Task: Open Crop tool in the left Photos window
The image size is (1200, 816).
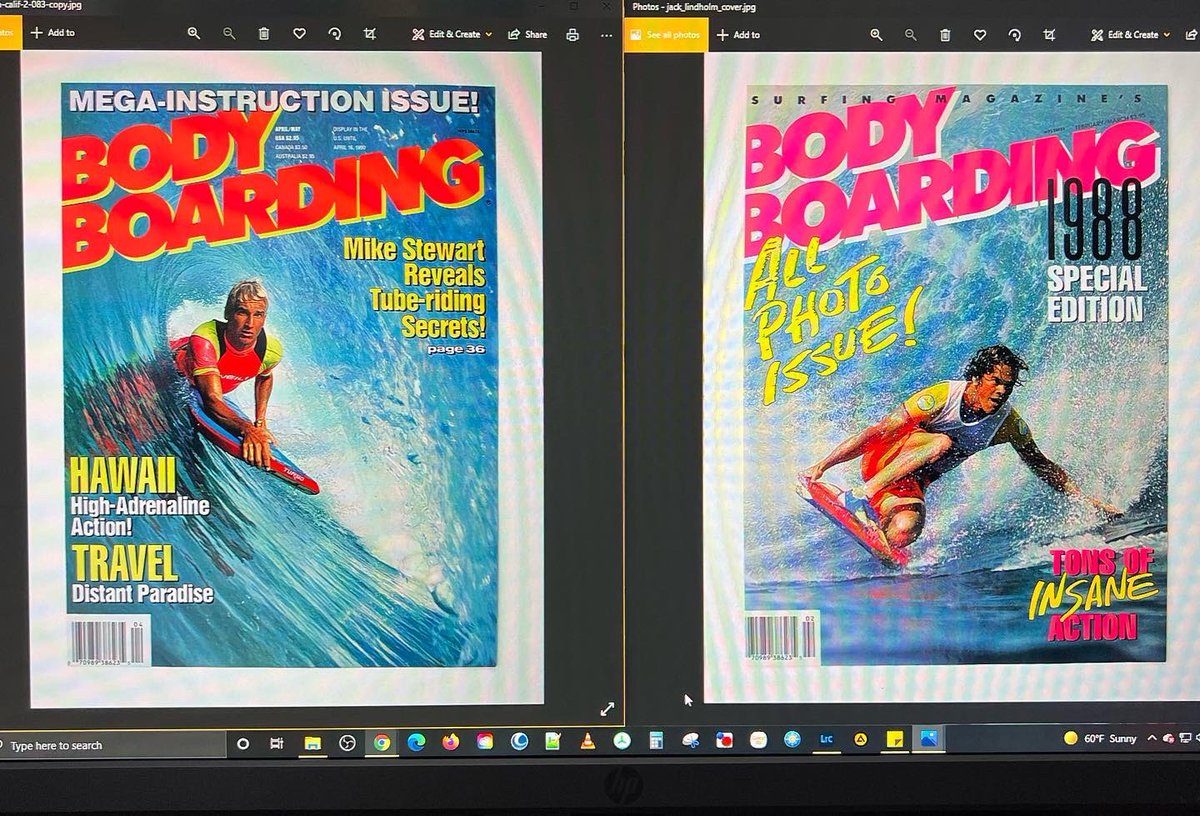Action: point(370,33)
